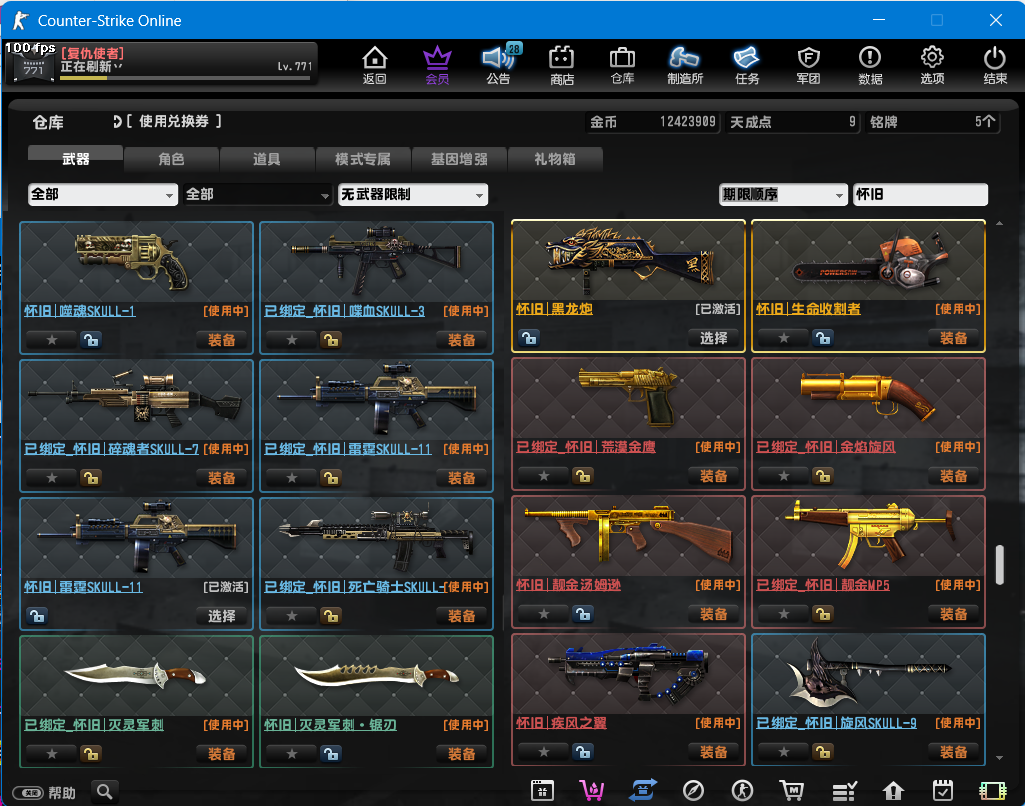Open the 商店 shop icon

click(x=562, y=65)
